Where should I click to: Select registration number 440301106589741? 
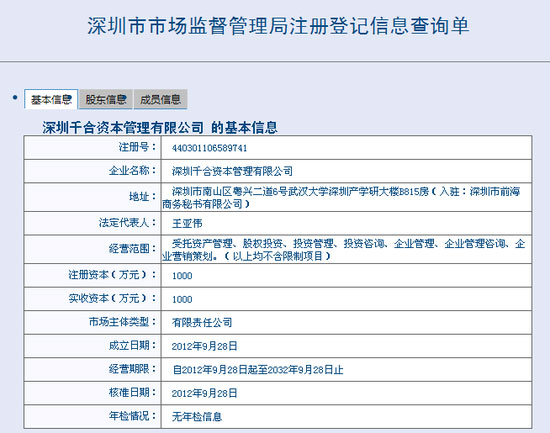tap(209, 148)
